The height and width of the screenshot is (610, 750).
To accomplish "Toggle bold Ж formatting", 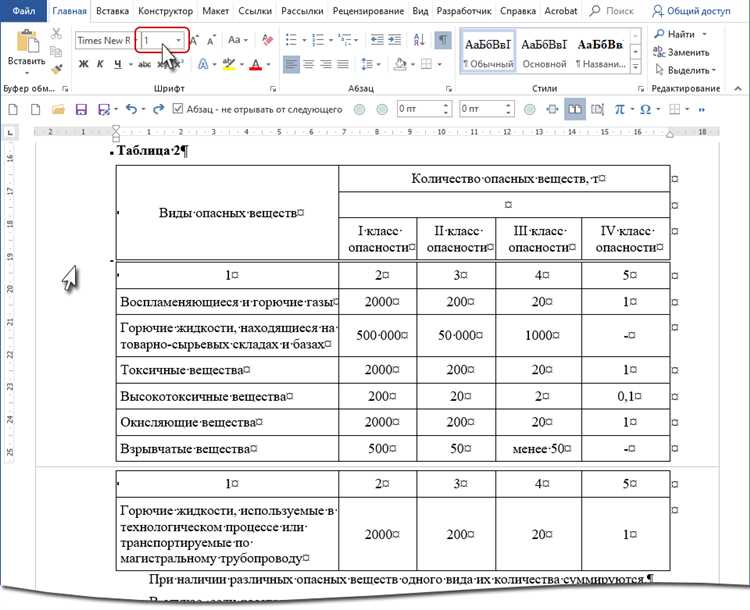I will [x=83, y=64].
